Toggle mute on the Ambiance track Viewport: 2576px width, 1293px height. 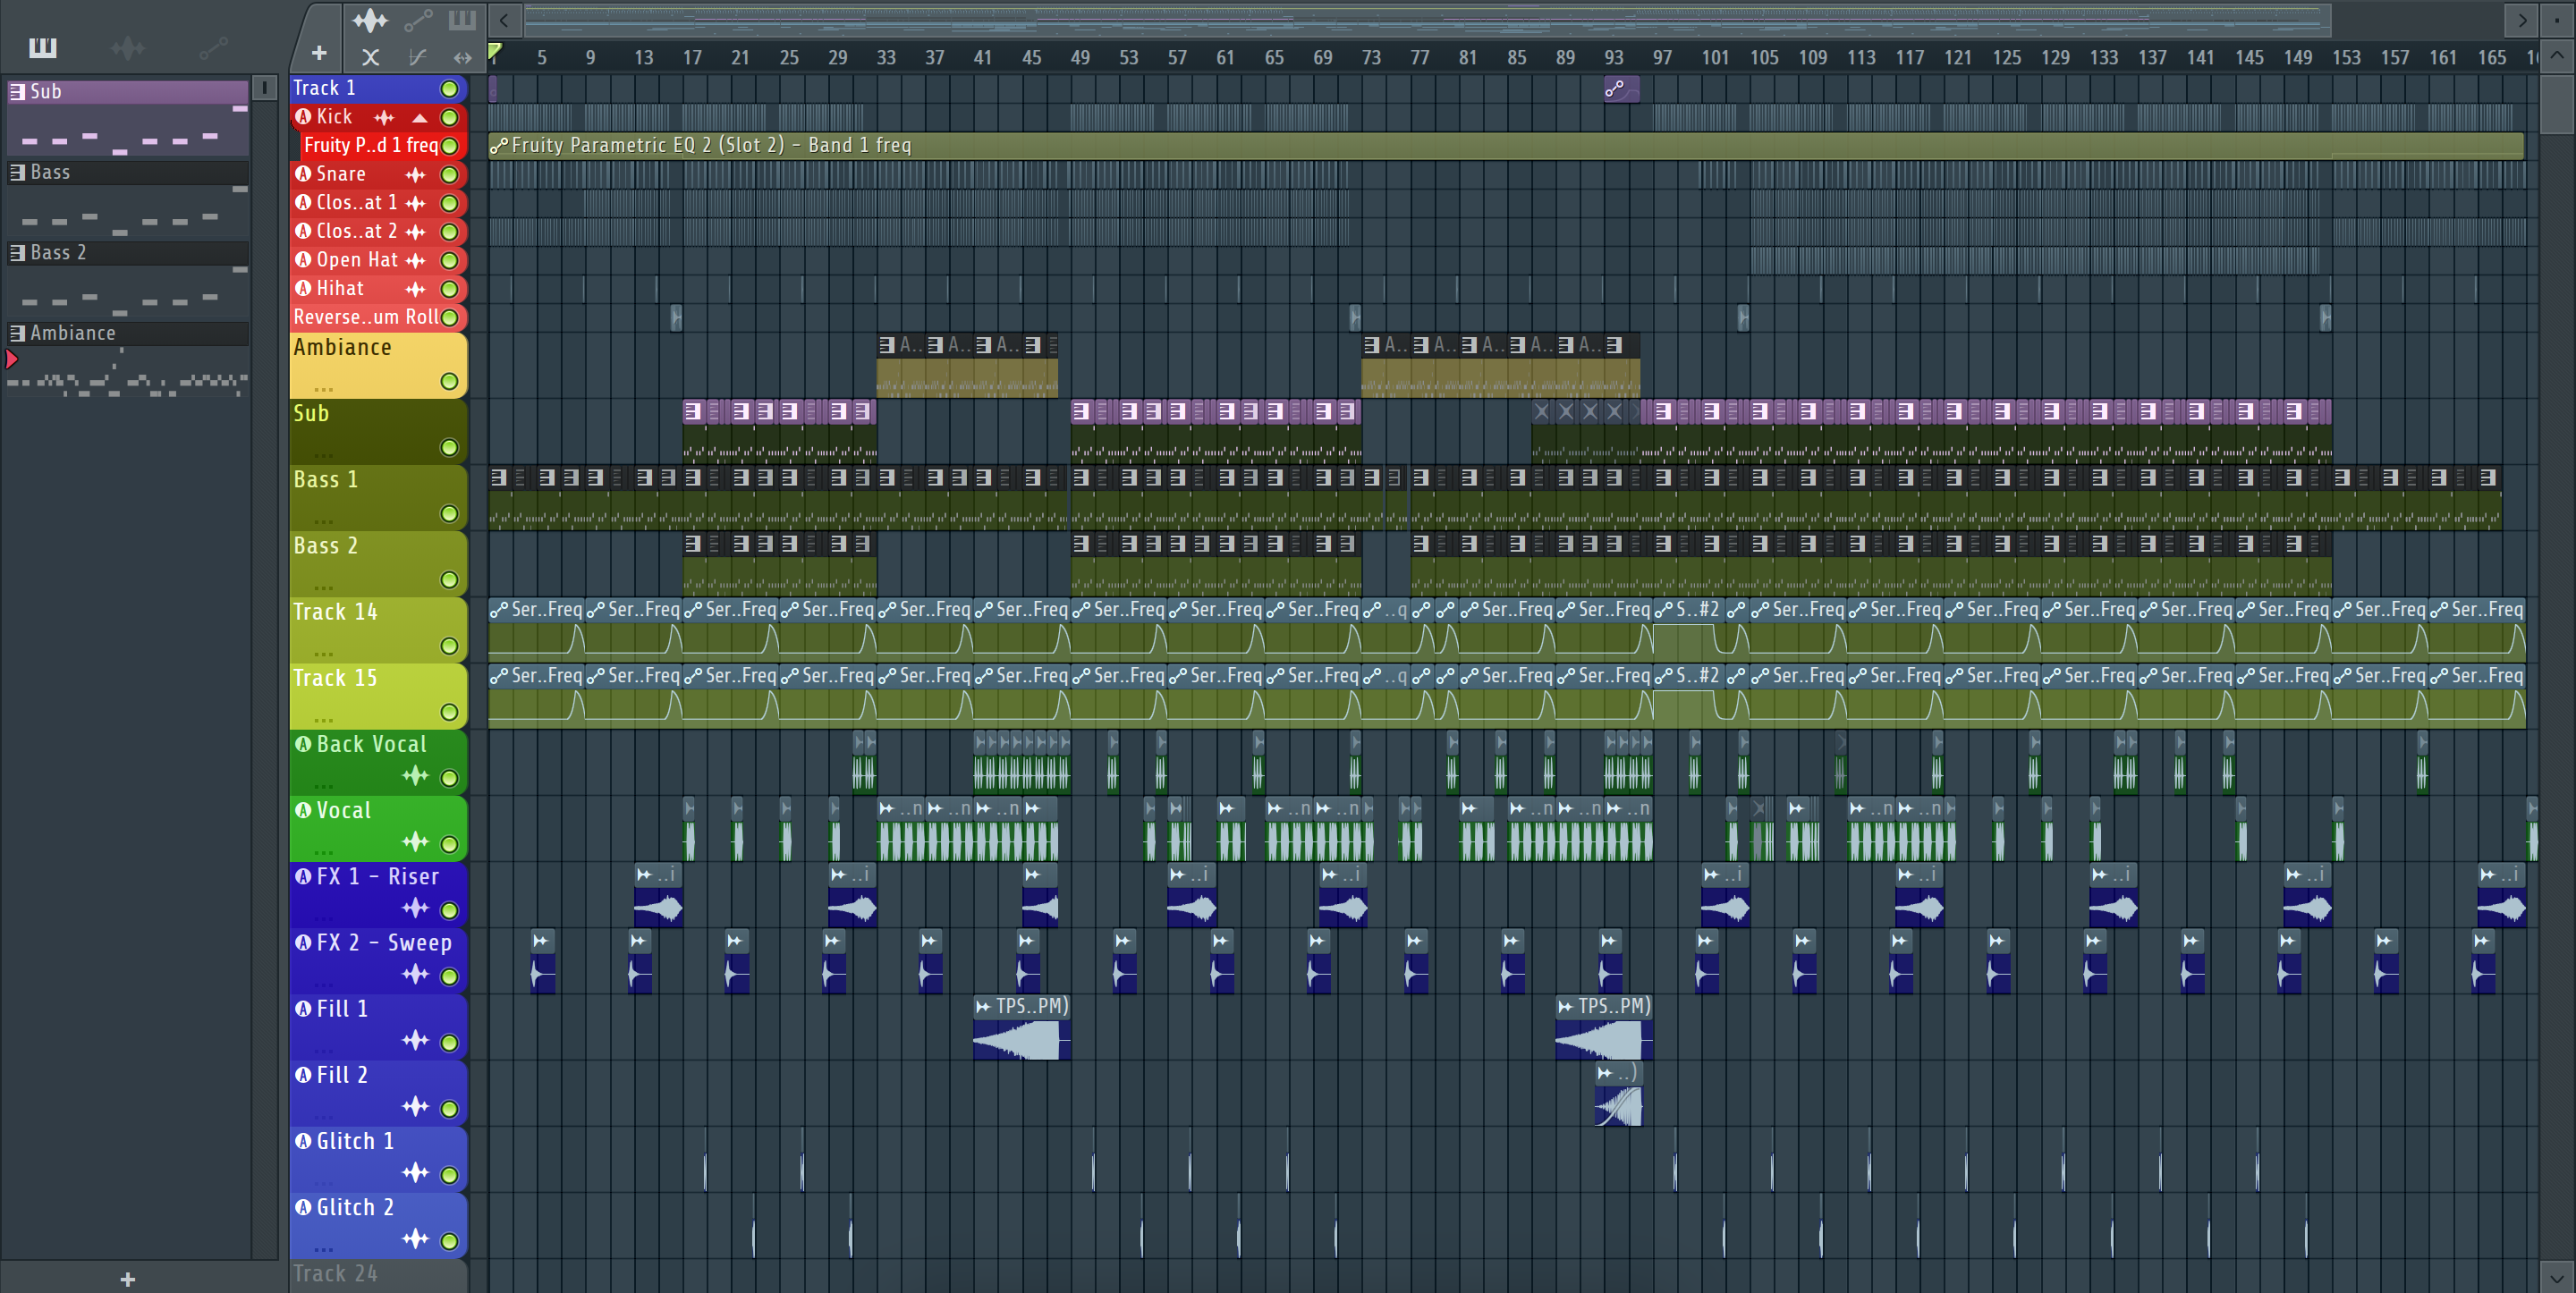tap(450, 381)
